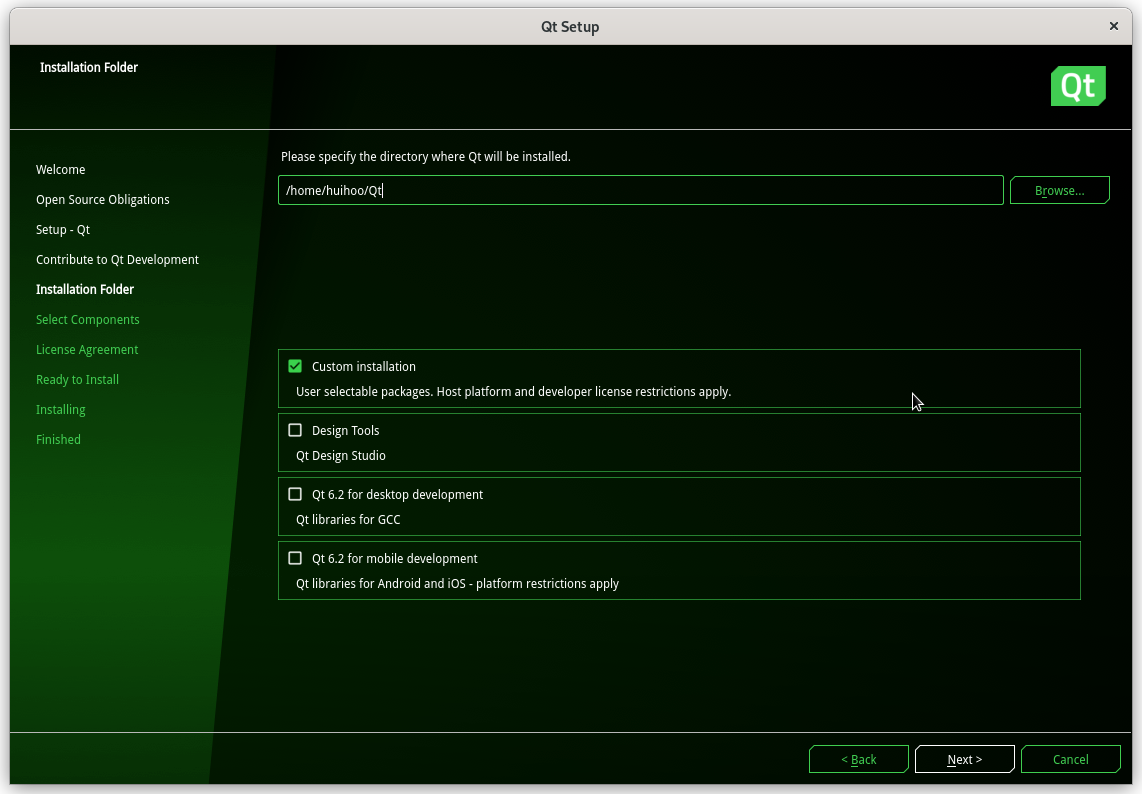Uncheck the Custom installation checkbox
The height and width of the screenshot is (794, 1142).
click(295, 367)
